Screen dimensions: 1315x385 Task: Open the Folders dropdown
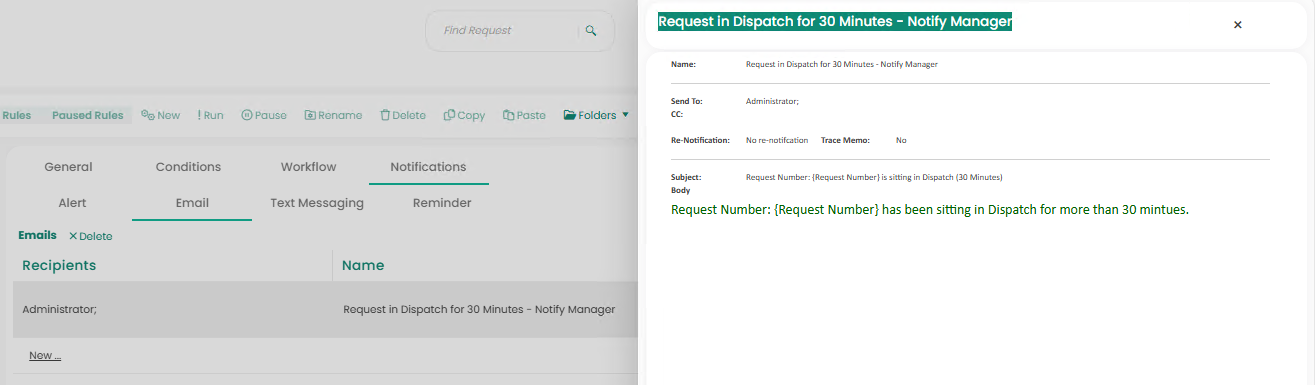[x=597, y=115]
